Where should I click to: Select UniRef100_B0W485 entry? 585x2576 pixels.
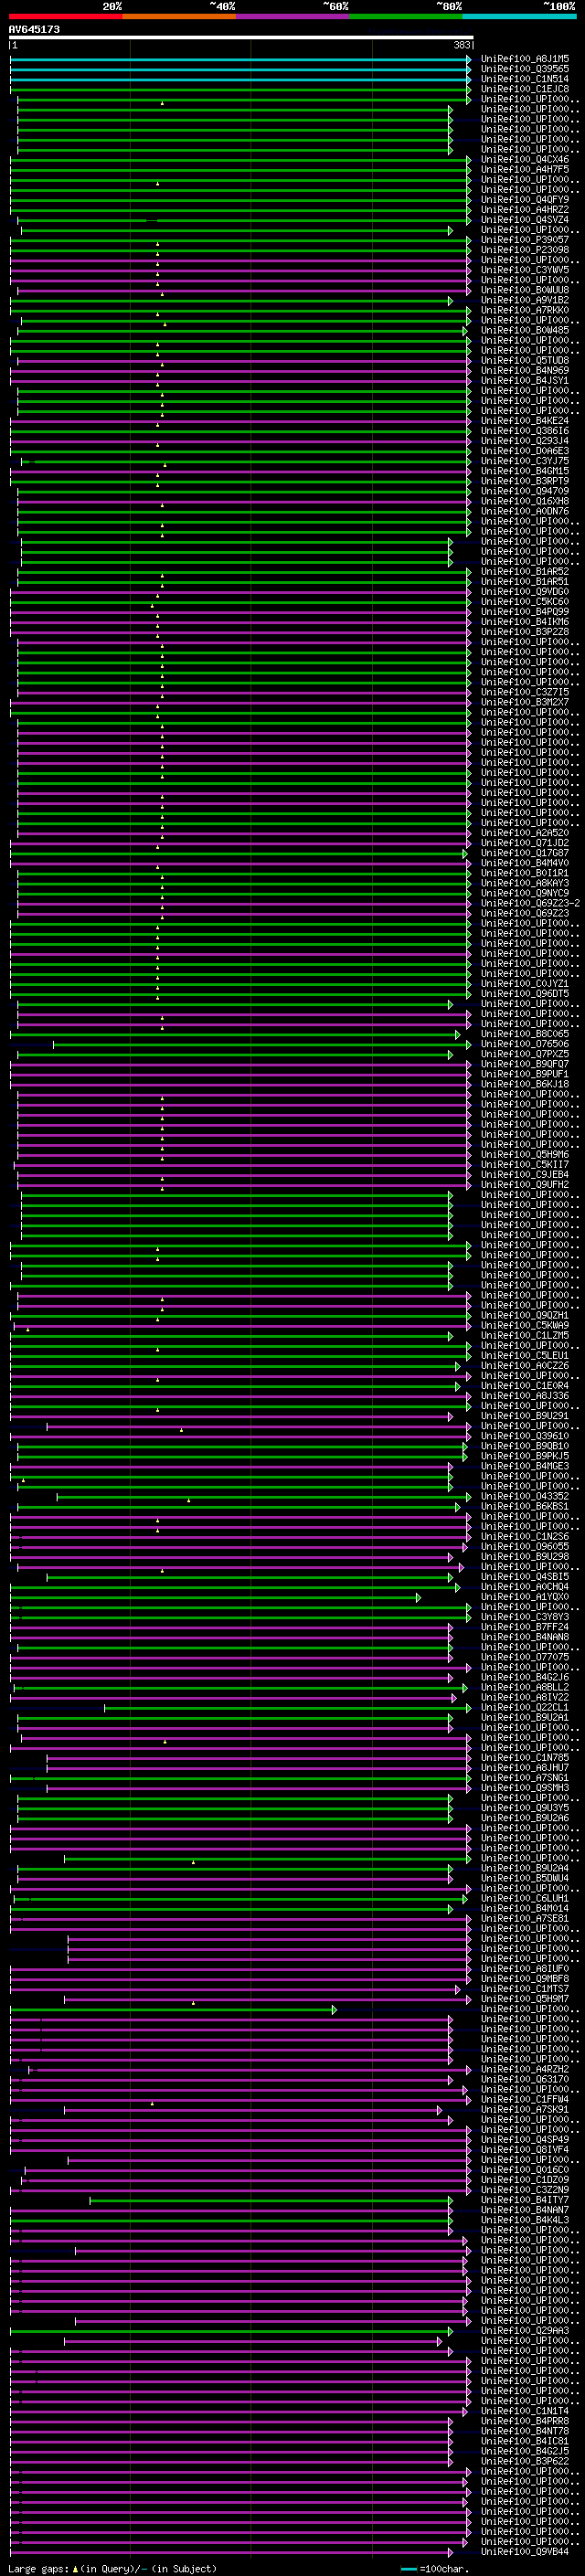[525, 330]
